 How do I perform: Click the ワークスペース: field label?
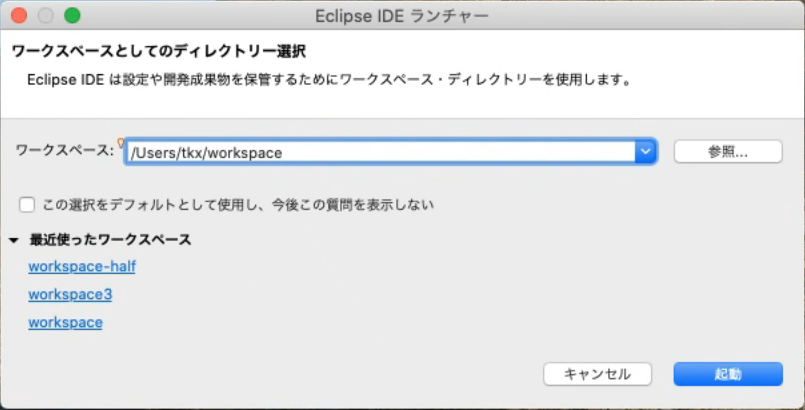[x=64, y=151]
